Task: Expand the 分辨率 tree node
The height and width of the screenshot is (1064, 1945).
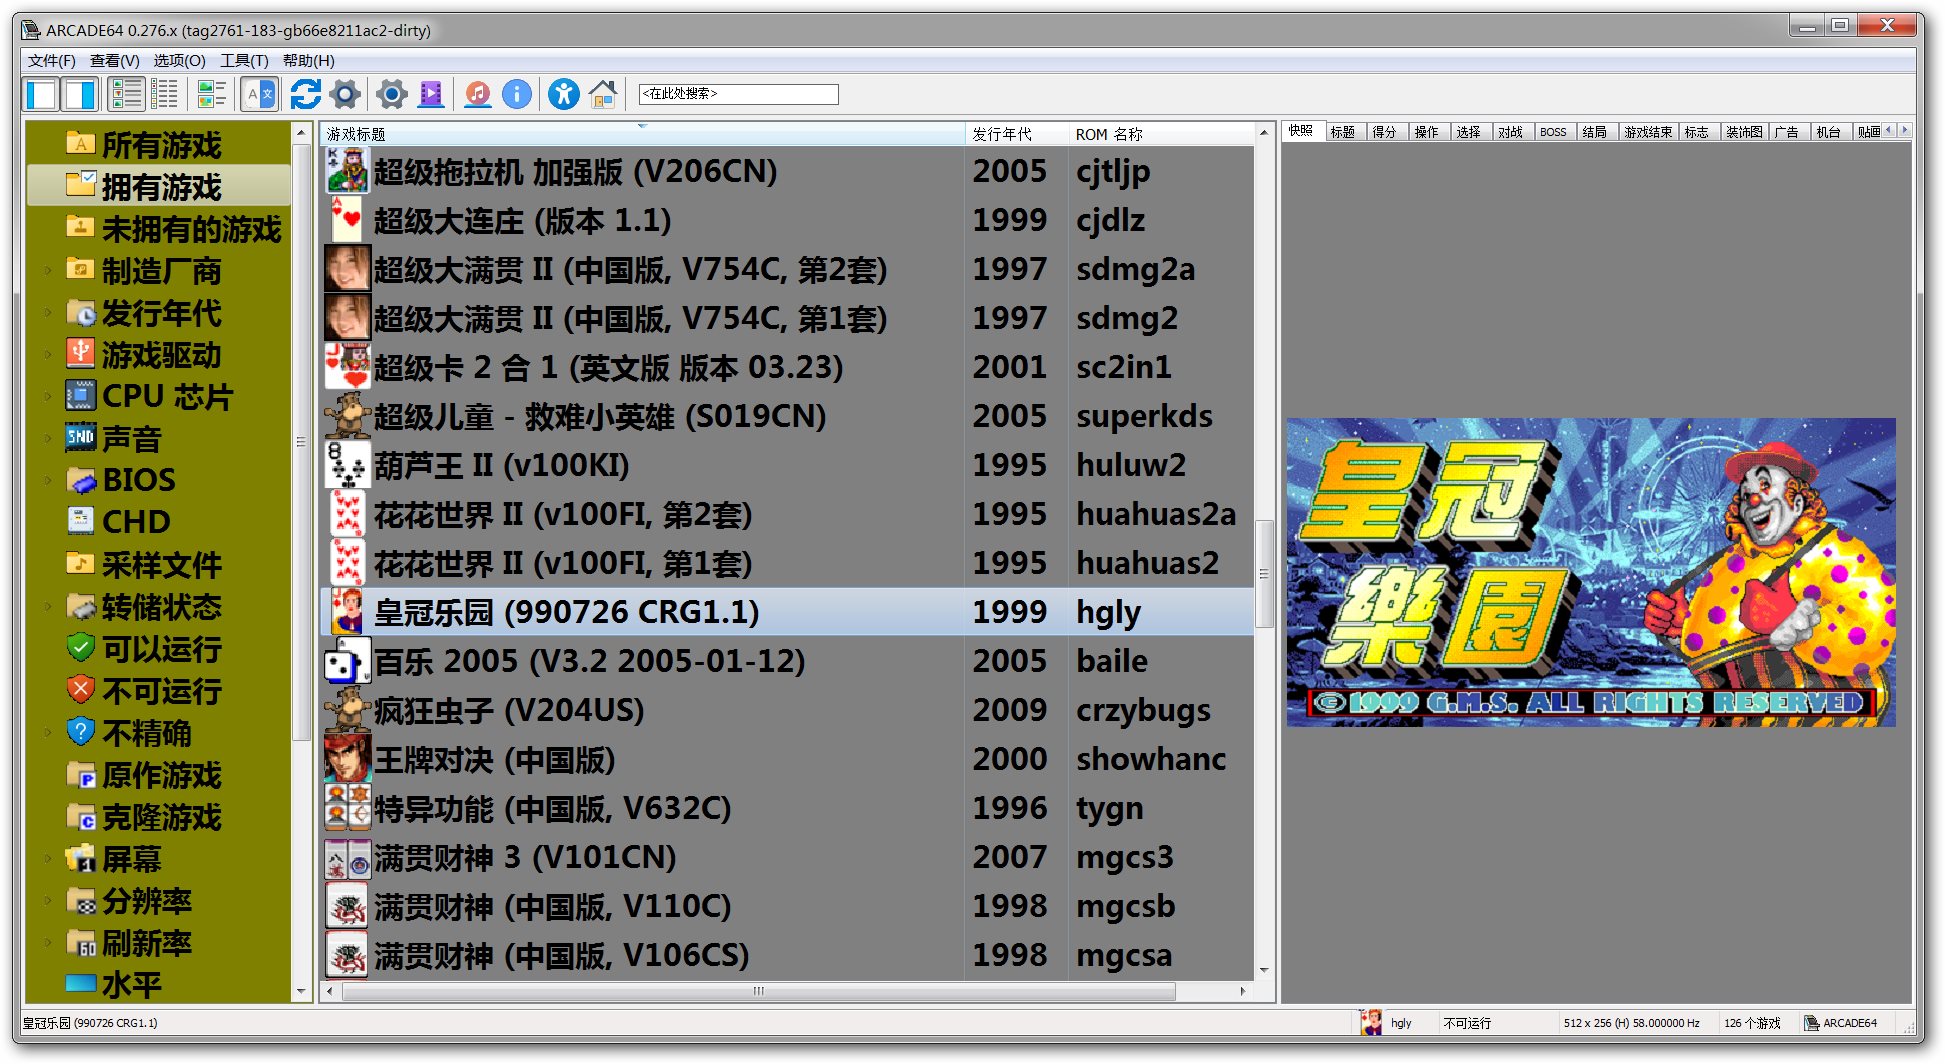Action: point(47,901)
